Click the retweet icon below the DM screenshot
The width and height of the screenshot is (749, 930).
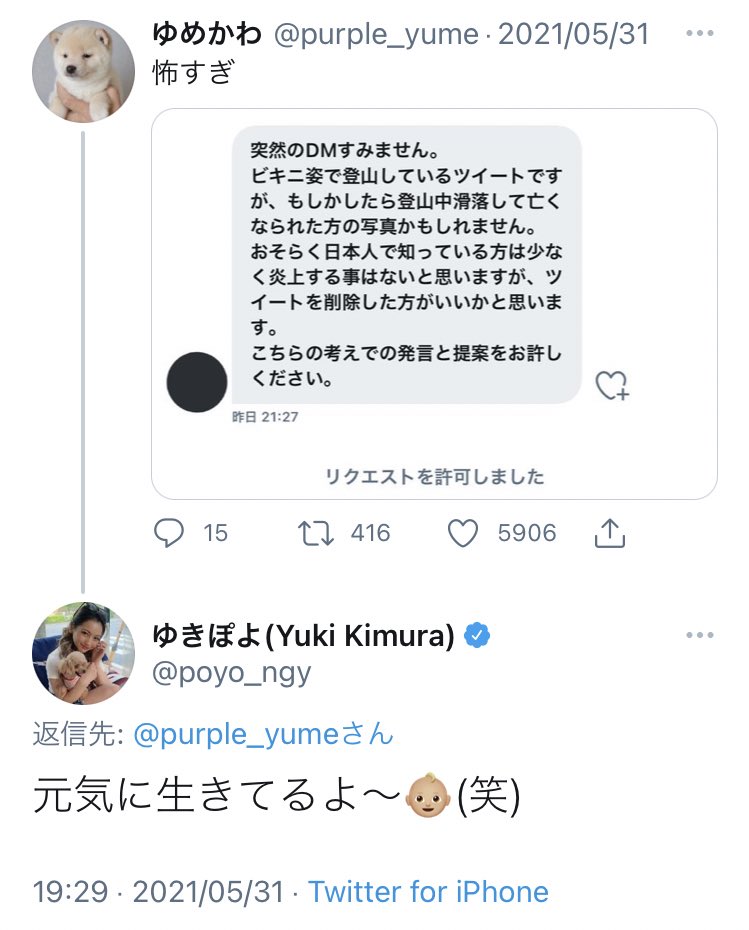tap(317, 533)
